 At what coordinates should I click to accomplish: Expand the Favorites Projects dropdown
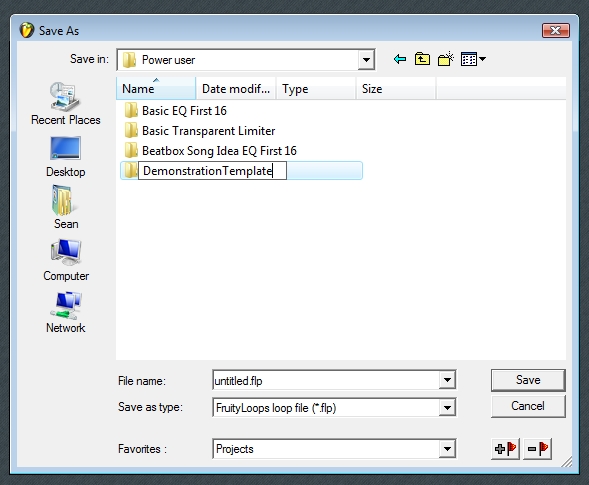tap(447, 449)
